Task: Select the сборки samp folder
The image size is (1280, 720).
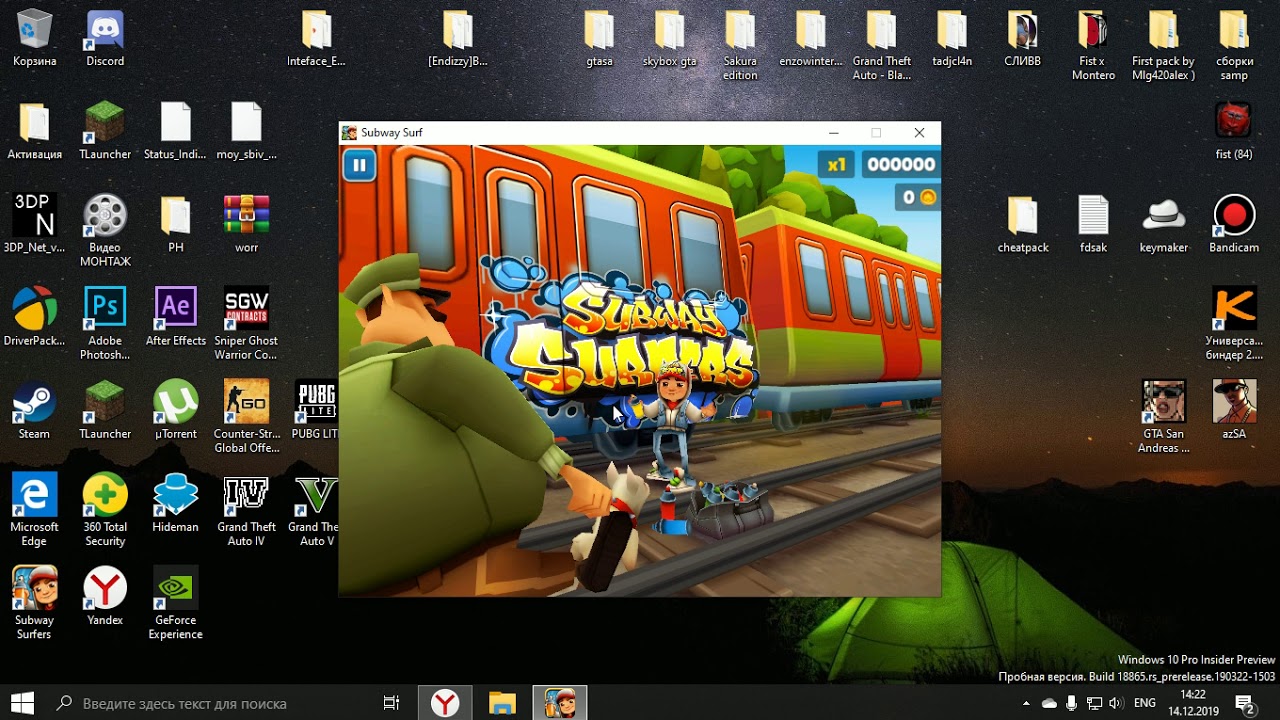Action: [1234, 45]
